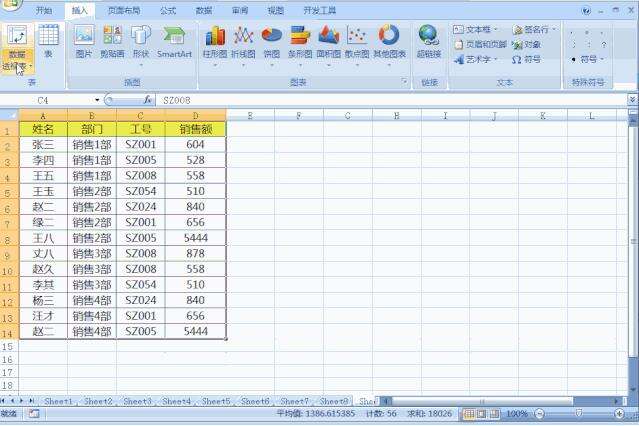Click the Select All corner button
639x426 pixels.
click(9, 115)
